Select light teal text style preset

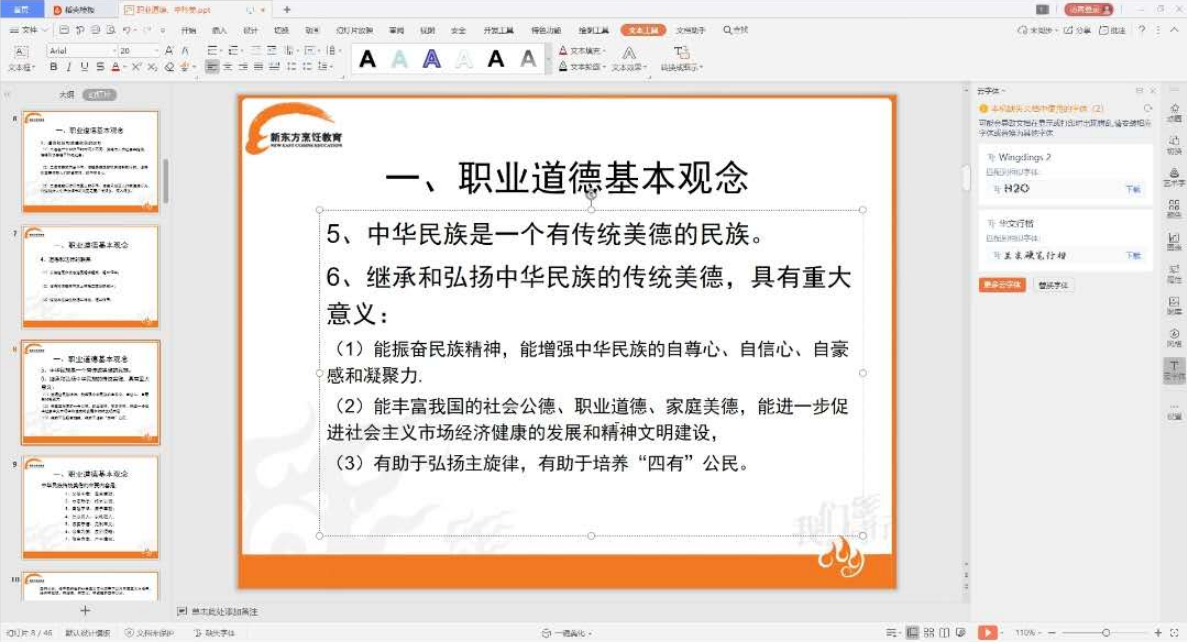(400, 58)
